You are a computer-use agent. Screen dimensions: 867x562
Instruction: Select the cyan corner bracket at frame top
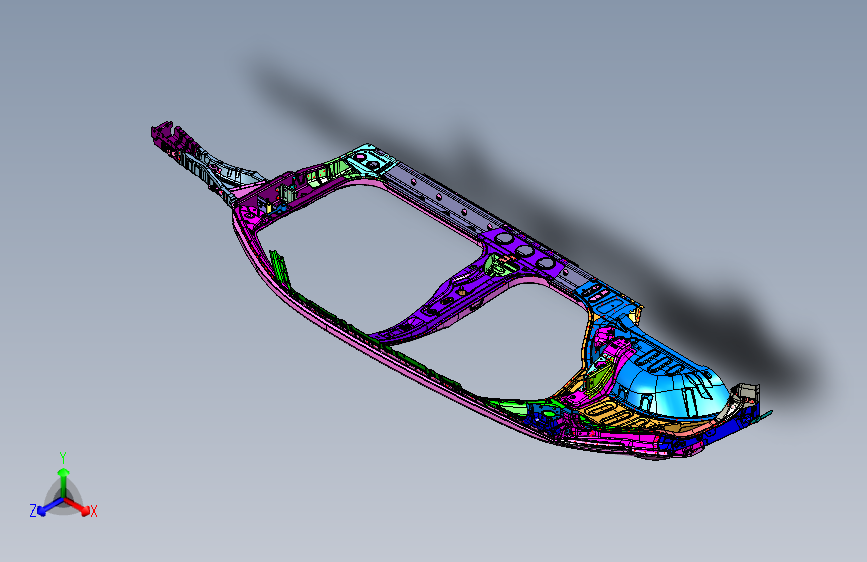pyautogui.click(x=372, y=159)
